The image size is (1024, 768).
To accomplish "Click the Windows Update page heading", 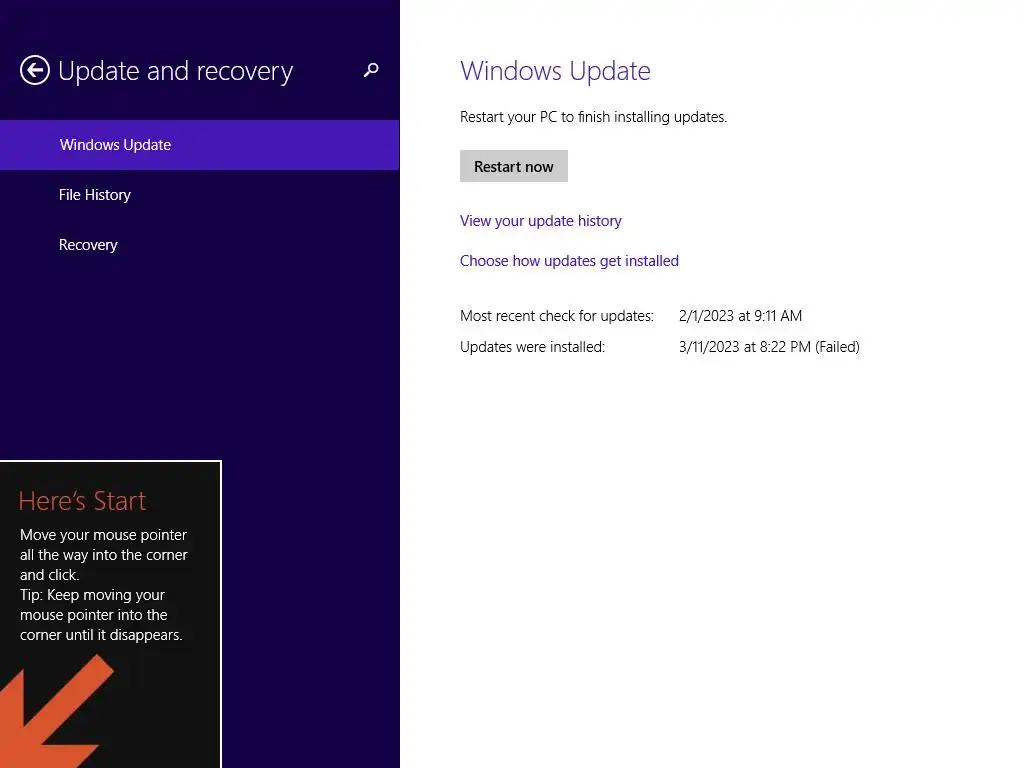I will click(555, 71).
